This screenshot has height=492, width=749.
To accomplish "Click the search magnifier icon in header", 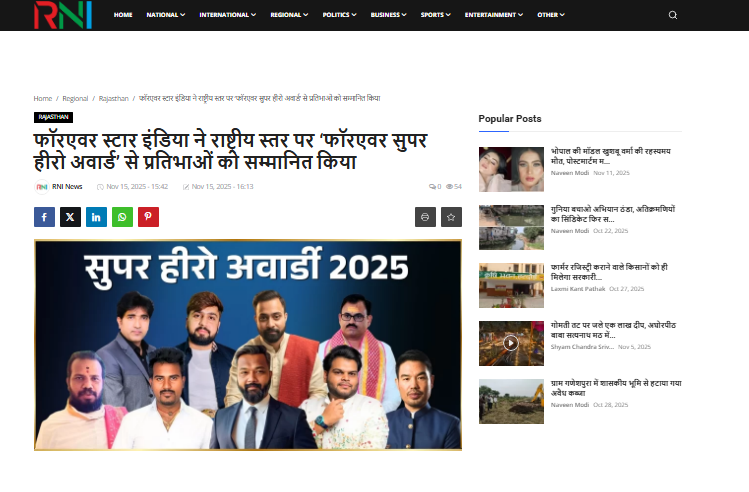I will coord(673,15).
